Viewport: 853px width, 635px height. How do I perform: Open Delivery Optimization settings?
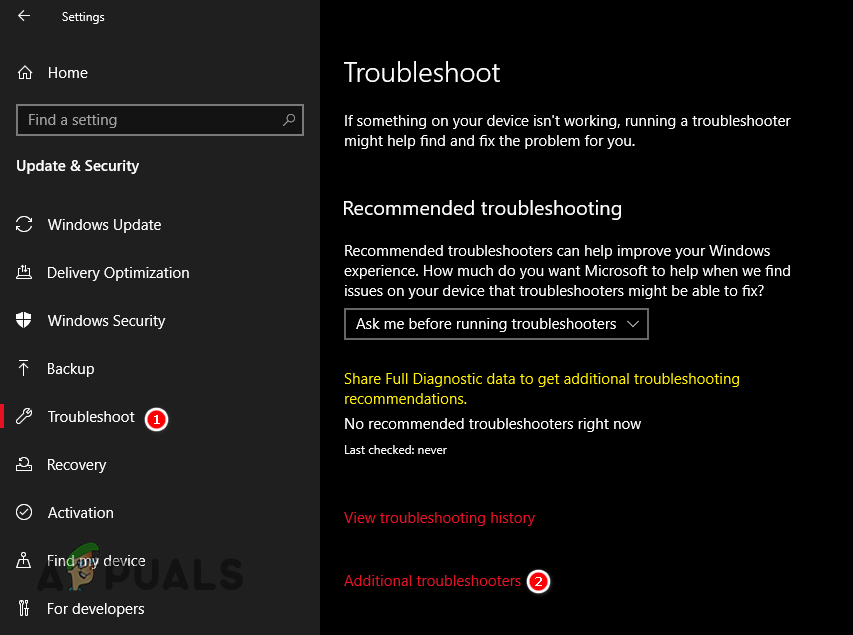point(118,272)
